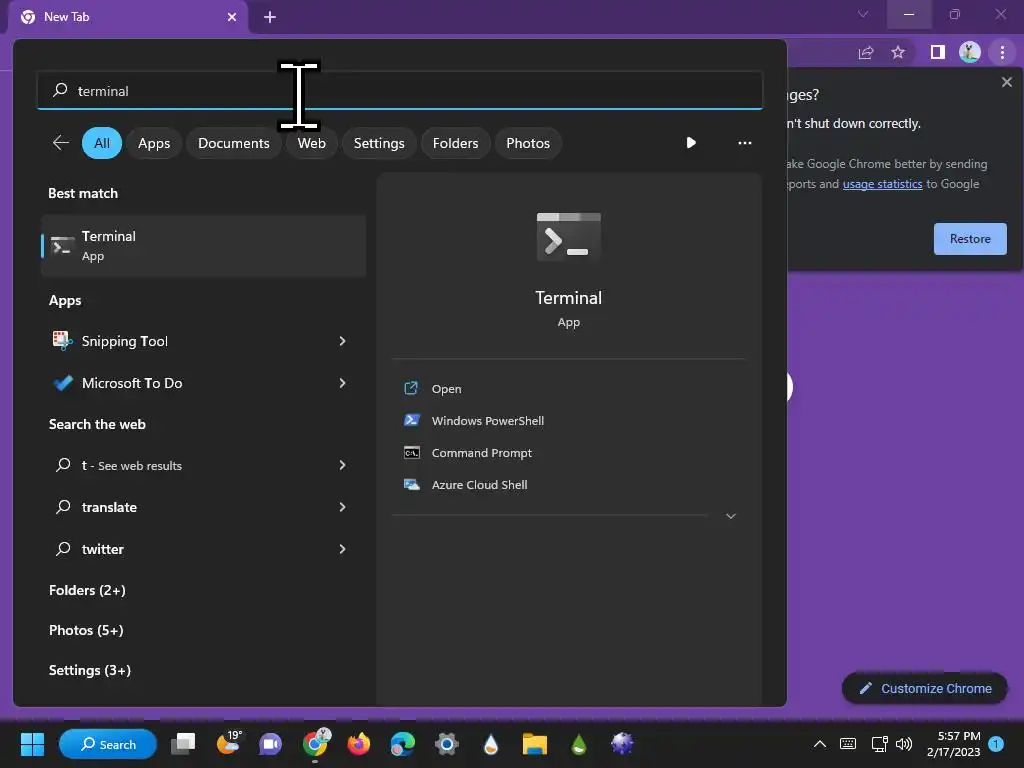Screen dimensions: 1024x768
Task: Expand the twitter web suggestion chevron
Action: tap(342, 549)
